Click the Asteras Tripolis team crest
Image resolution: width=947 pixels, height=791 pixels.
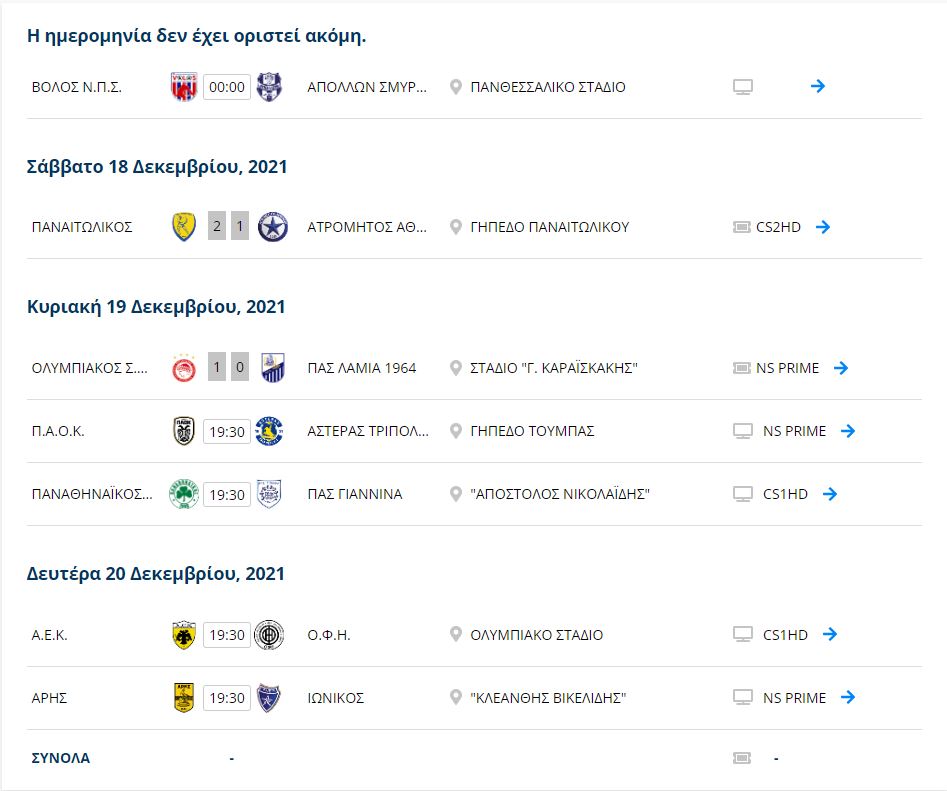click(269, 431)
